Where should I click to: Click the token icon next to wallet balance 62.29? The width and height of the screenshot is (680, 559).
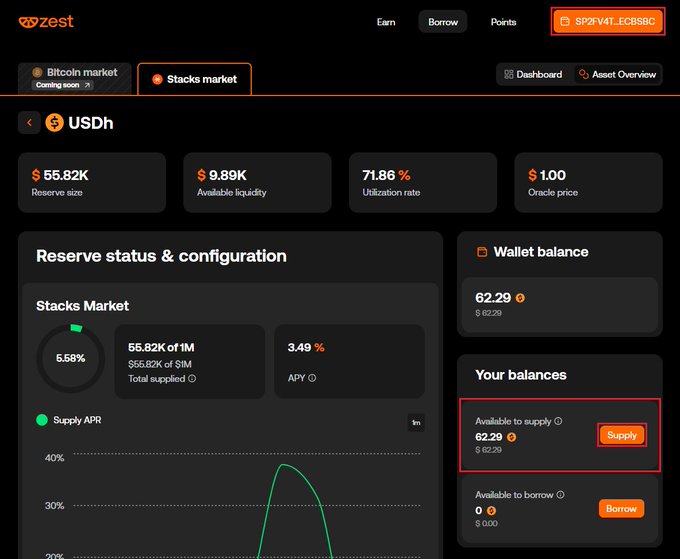[x=520, y=298]
